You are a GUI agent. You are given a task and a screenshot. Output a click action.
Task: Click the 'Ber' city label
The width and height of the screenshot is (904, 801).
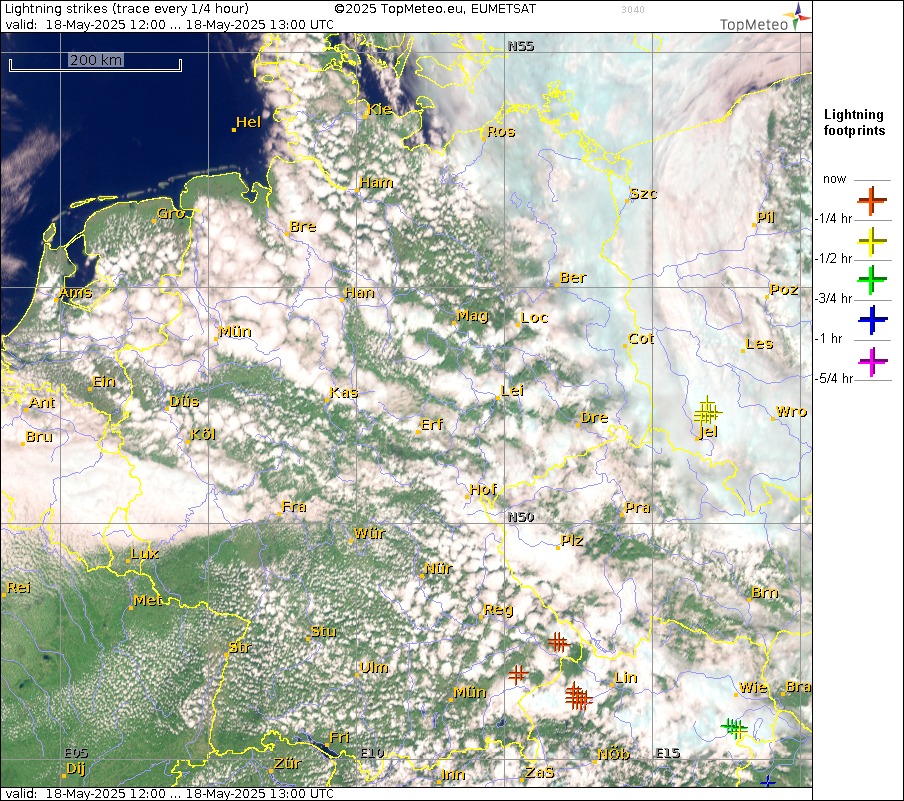[x=573, y=277]
